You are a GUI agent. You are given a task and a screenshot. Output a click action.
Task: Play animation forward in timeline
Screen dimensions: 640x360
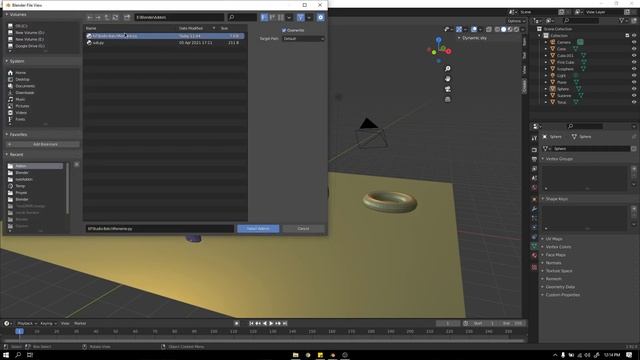tap(271, 323)
